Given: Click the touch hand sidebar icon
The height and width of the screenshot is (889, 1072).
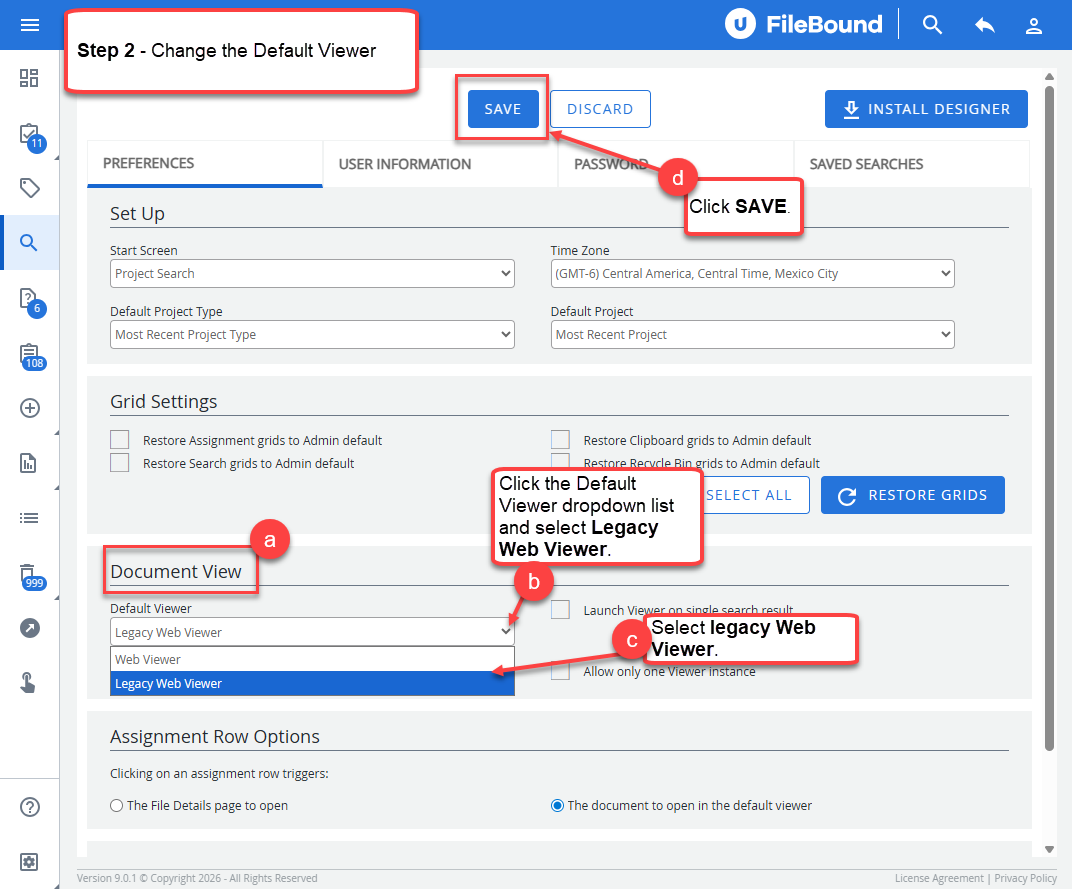Looking at the screenshot, I should (x=28, y=682).
